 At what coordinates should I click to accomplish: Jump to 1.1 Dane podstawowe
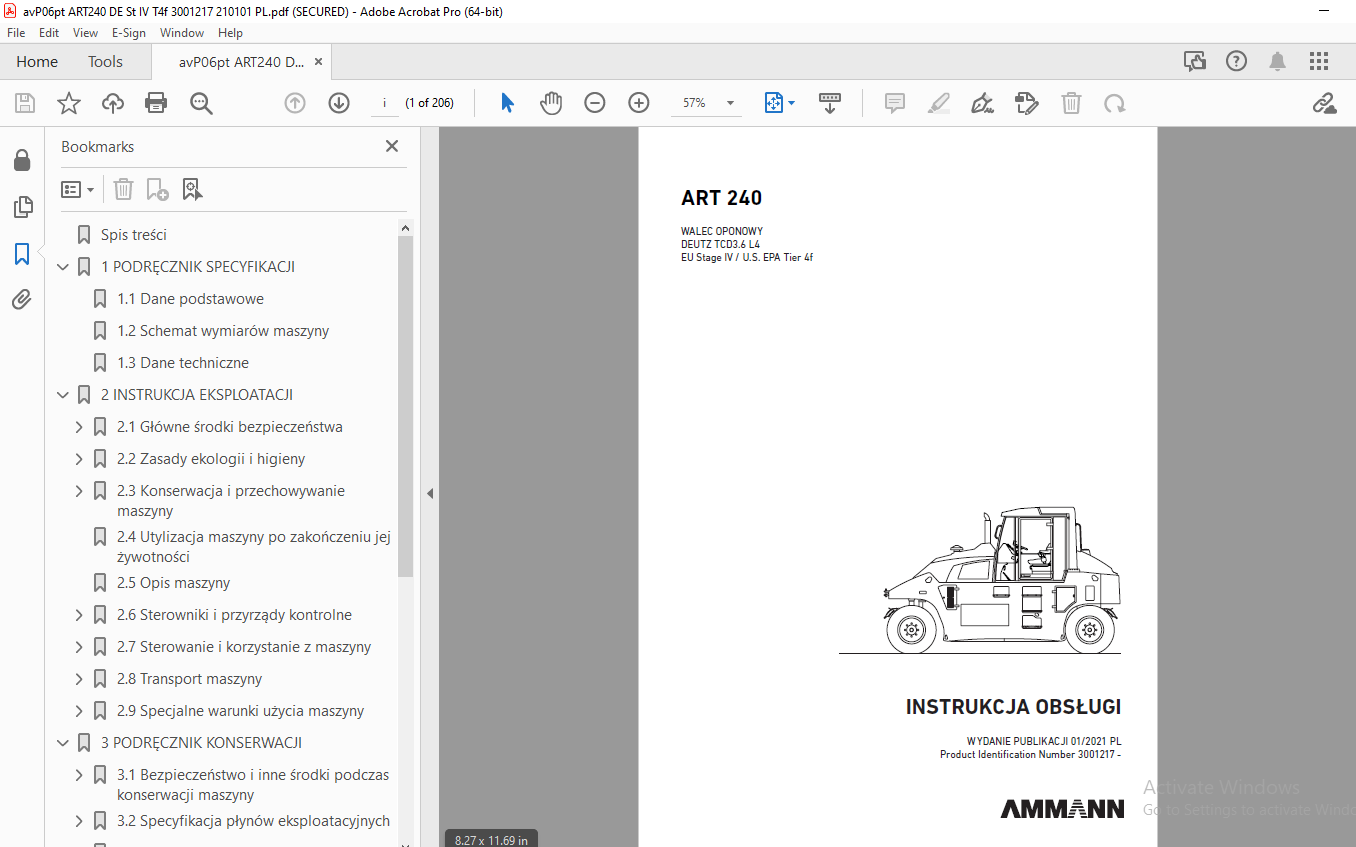click(x=190, y=299)
